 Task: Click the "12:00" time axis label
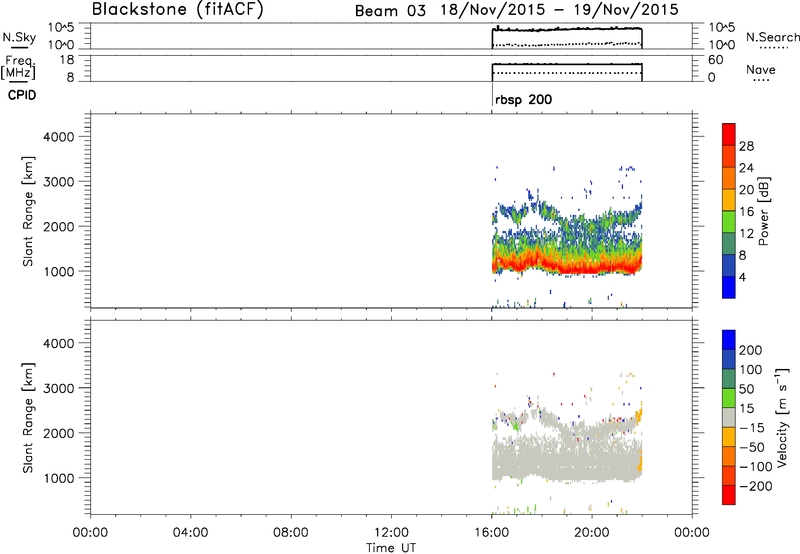pyautogui.click(x=391, y=533)
